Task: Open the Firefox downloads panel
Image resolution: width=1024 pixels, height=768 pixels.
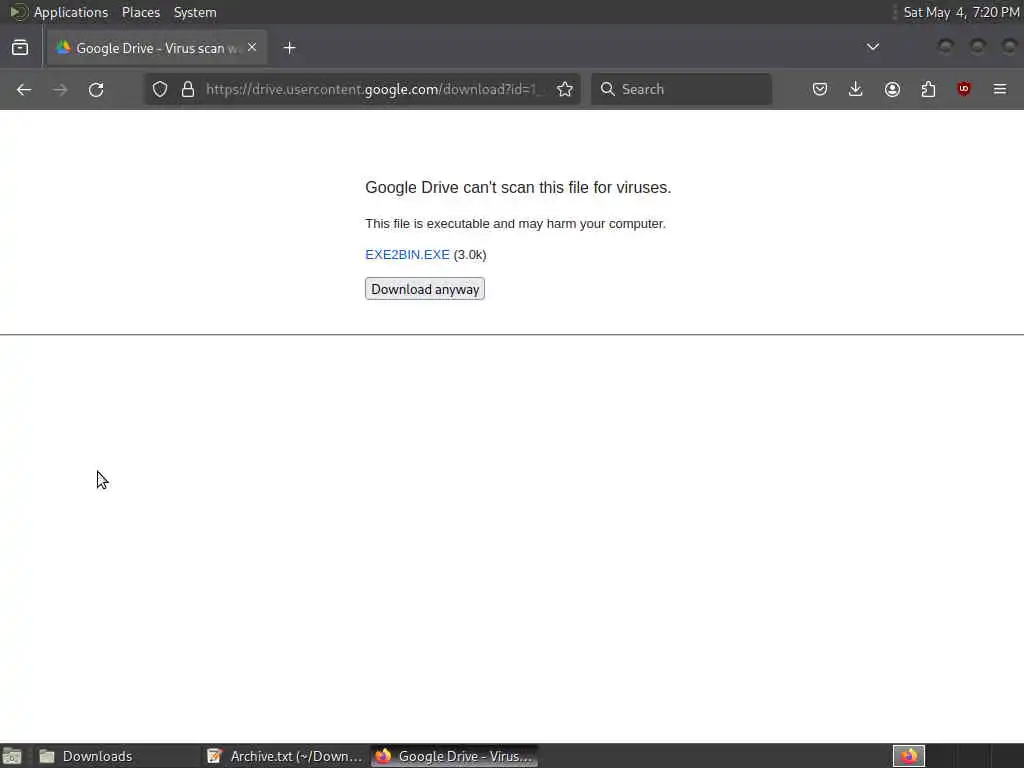Action: 856,89
